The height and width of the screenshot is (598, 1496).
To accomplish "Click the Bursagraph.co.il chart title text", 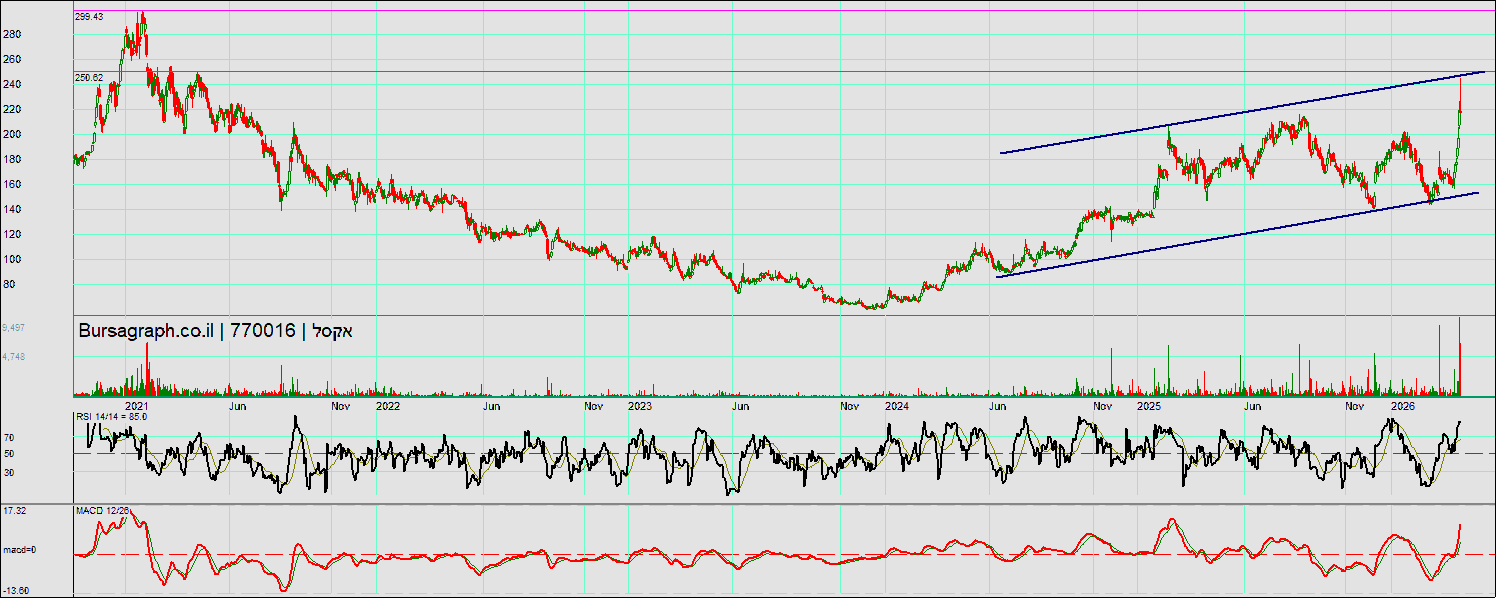I will pyautogui.click(x=216, y=331).
